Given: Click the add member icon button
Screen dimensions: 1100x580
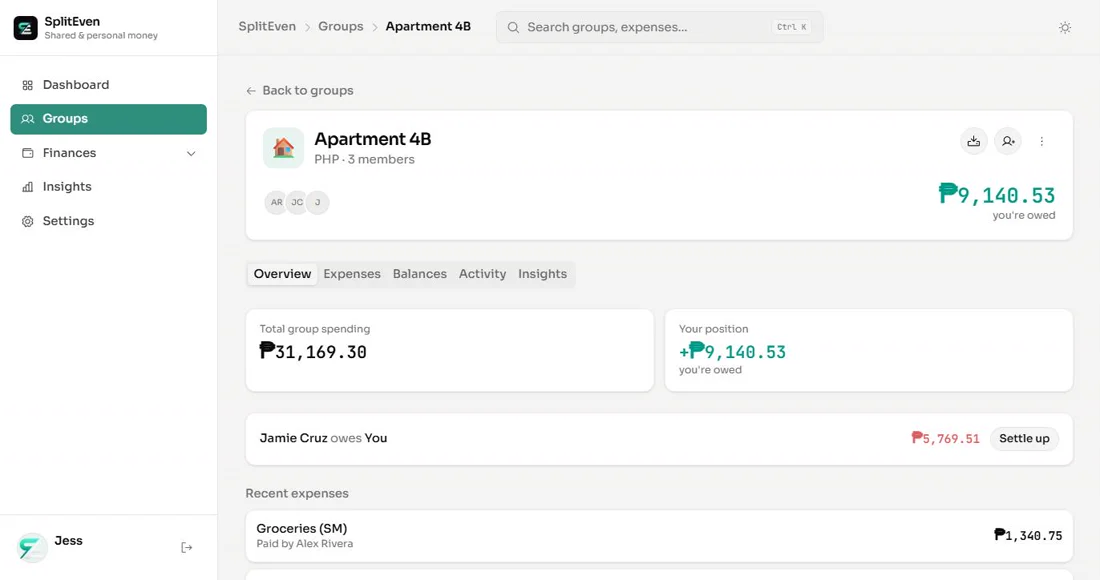Looking at the screenshot, I should pos(1008,142).
